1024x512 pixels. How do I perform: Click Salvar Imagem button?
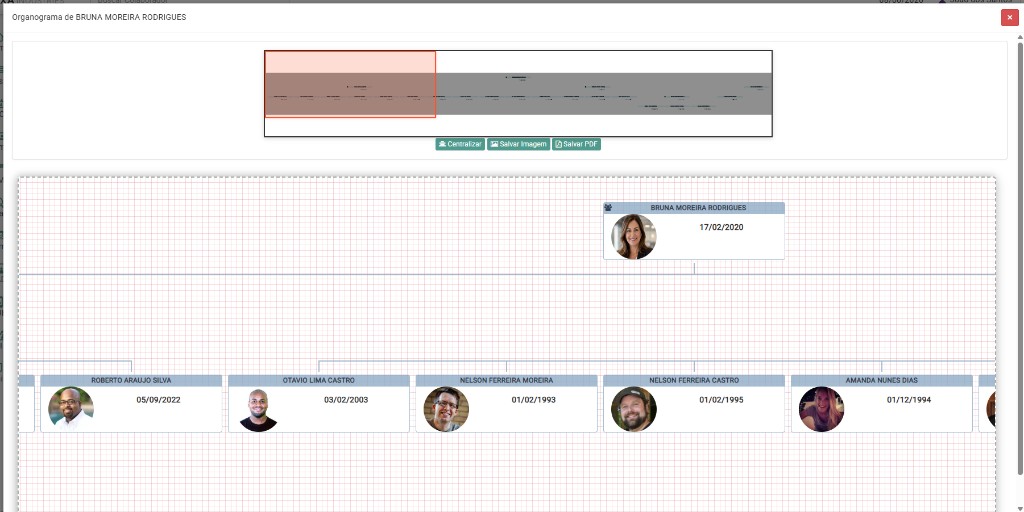tap(519, 144)
